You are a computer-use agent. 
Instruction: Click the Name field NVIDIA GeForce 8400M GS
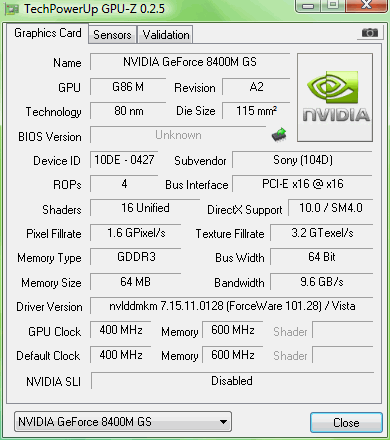point(190,62)
